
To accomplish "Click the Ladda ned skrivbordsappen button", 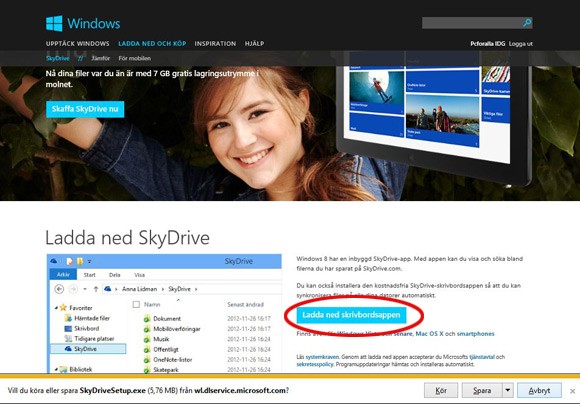I will [x=351, y=315].
